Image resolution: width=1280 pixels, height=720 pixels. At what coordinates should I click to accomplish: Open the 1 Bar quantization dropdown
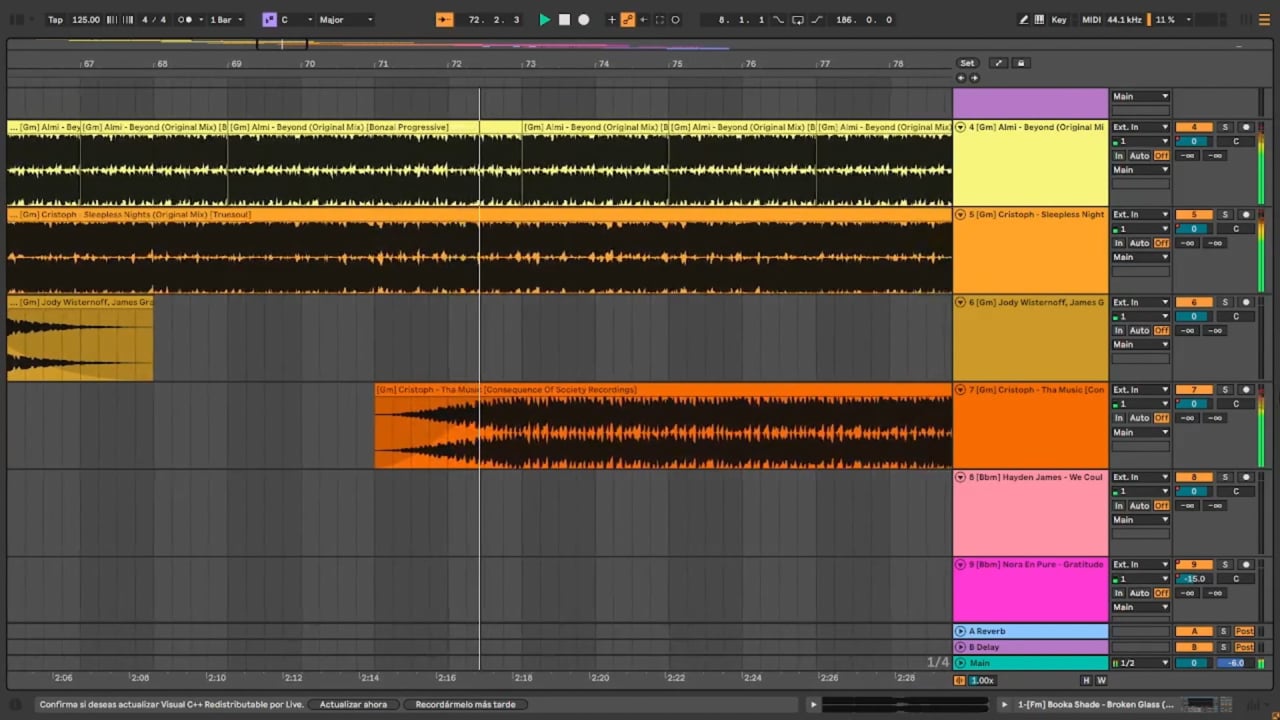coord(226,19)
